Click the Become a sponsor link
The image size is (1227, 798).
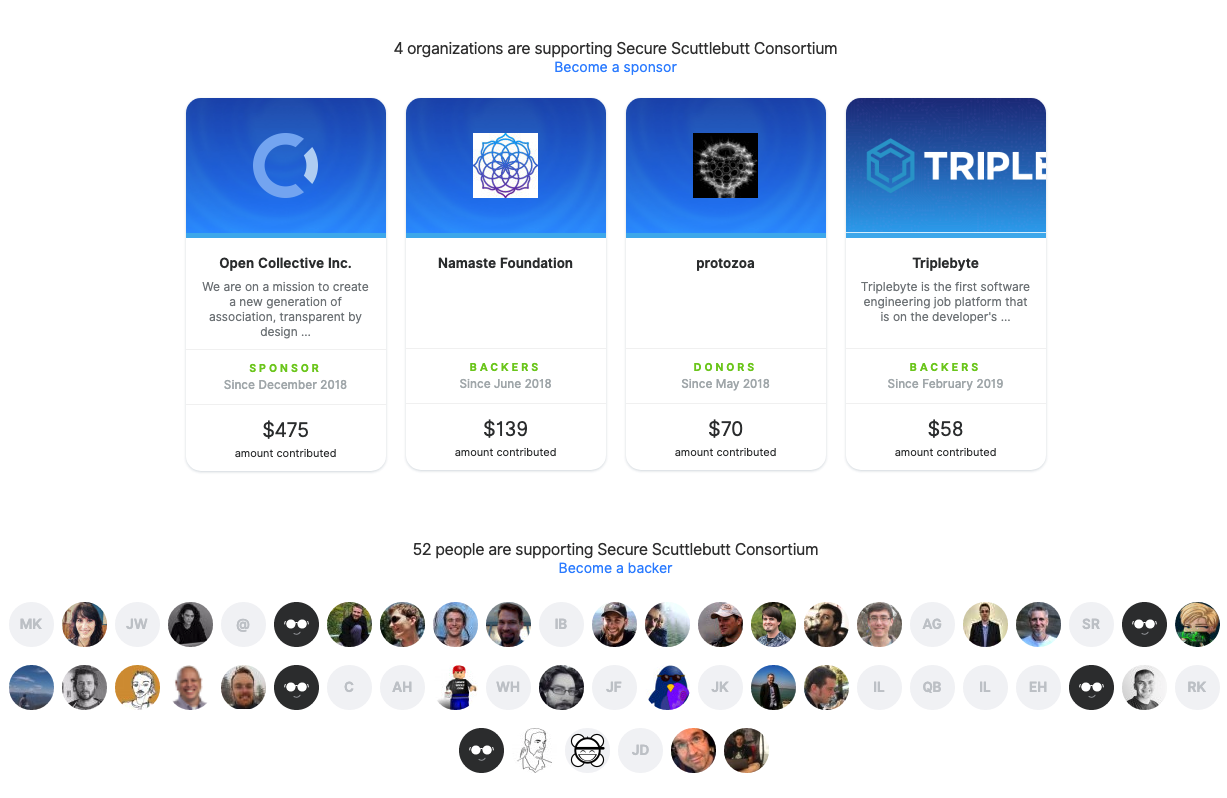[x=616, y=67]
